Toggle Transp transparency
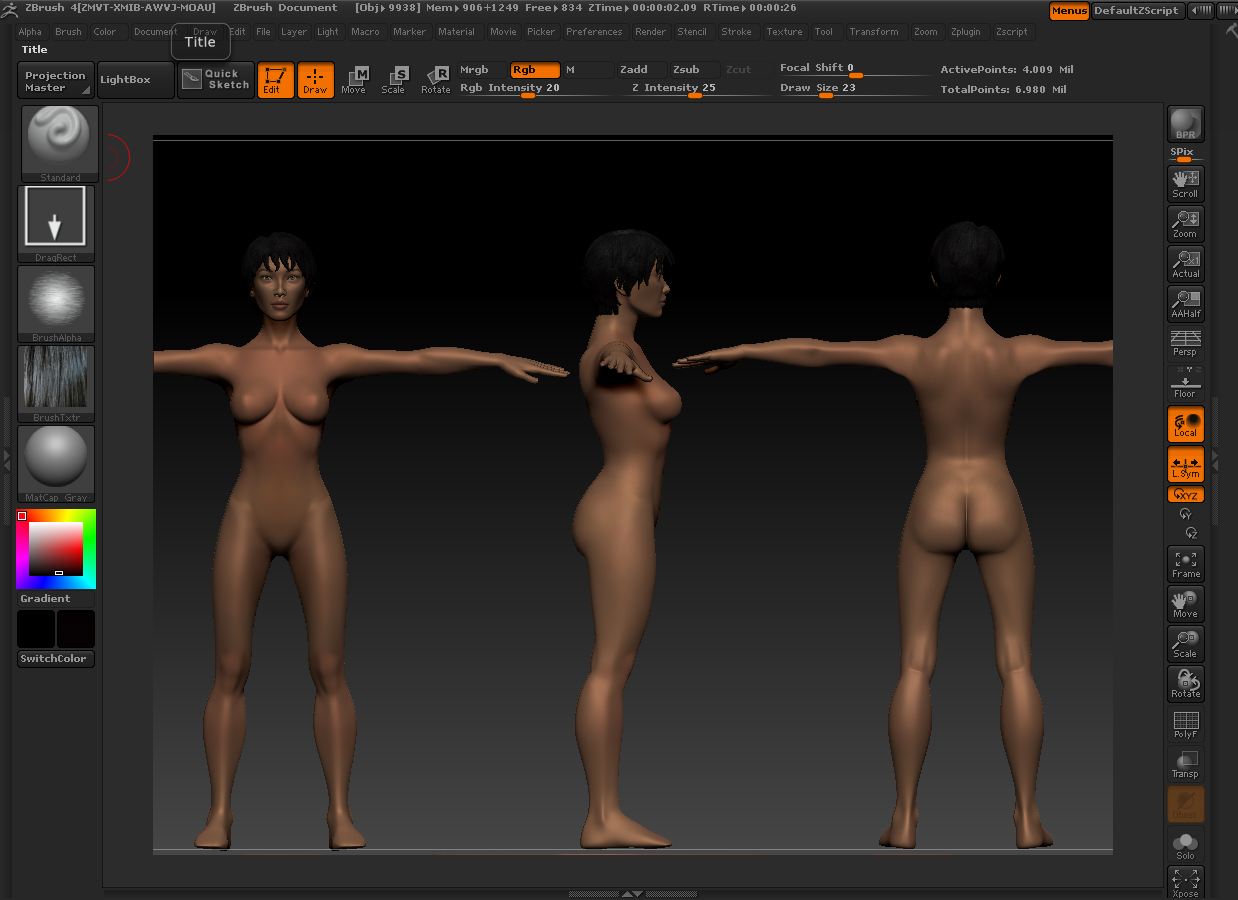This screenshot has width=1238, height=900. pos(1185,764)
